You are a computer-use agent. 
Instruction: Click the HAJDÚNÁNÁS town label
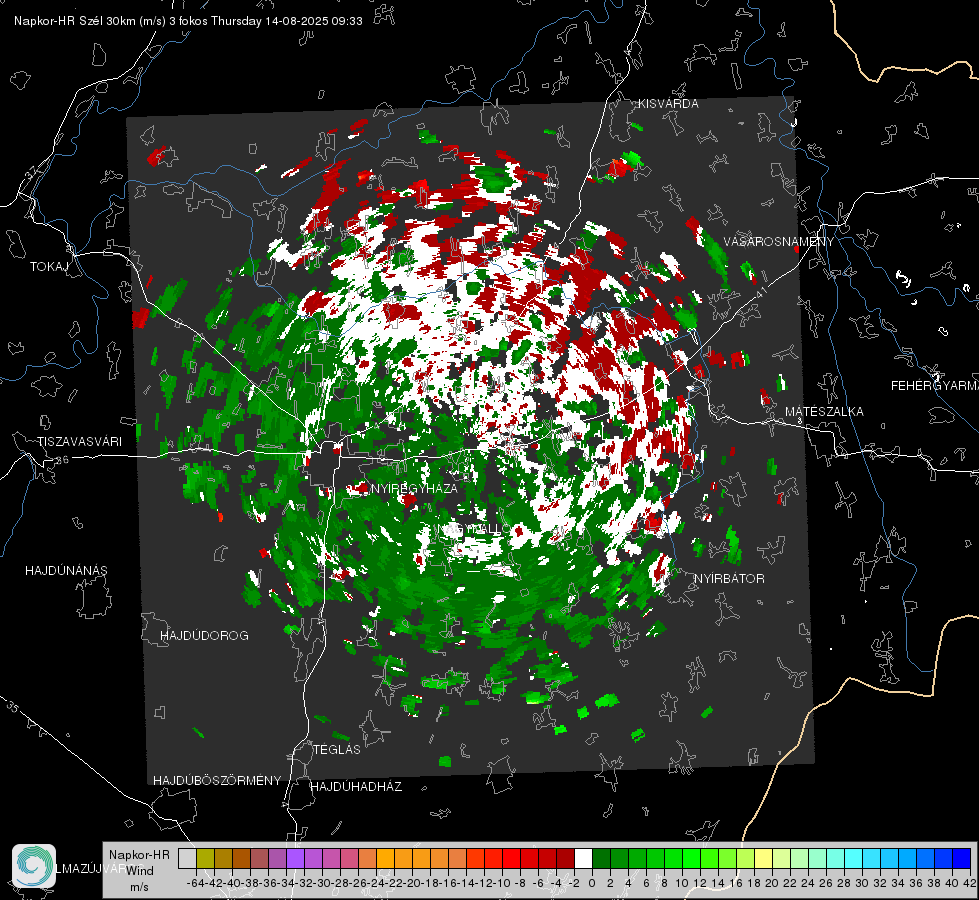click(x=66, y=571)
